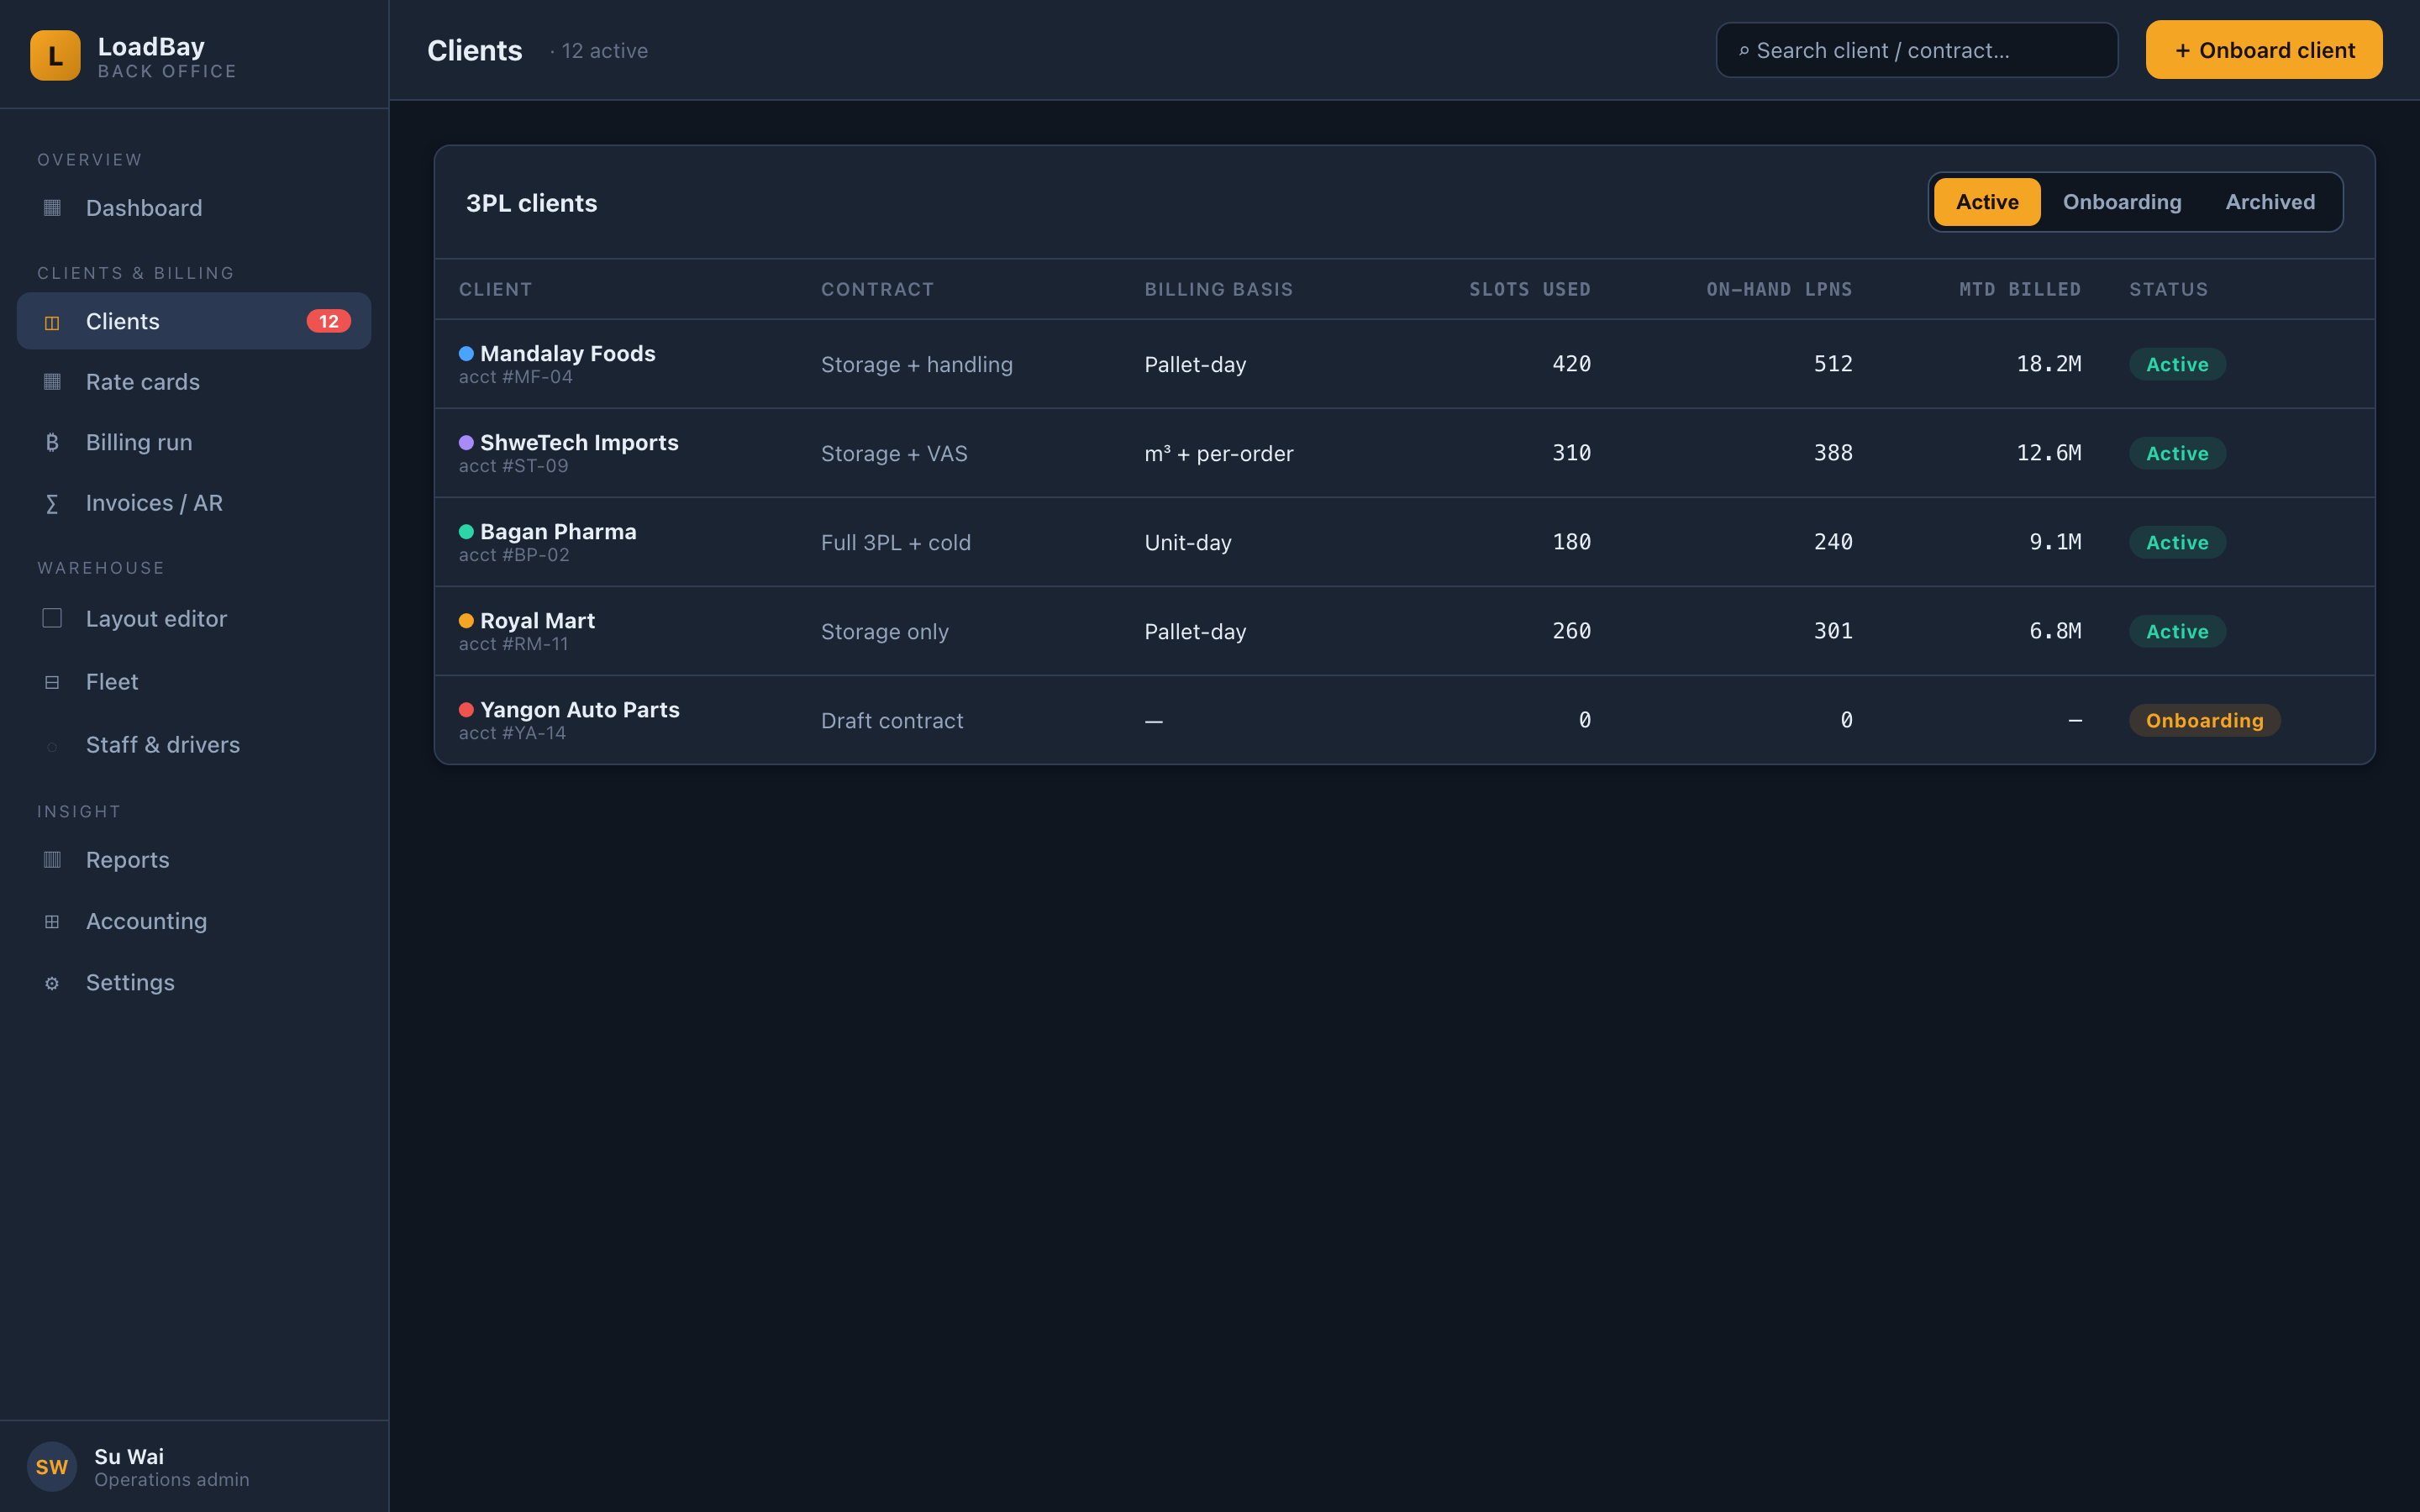This screenshot has width=2420, height=1512.
Task: Open Royal Mart client name
Action: tap(537, 620)
